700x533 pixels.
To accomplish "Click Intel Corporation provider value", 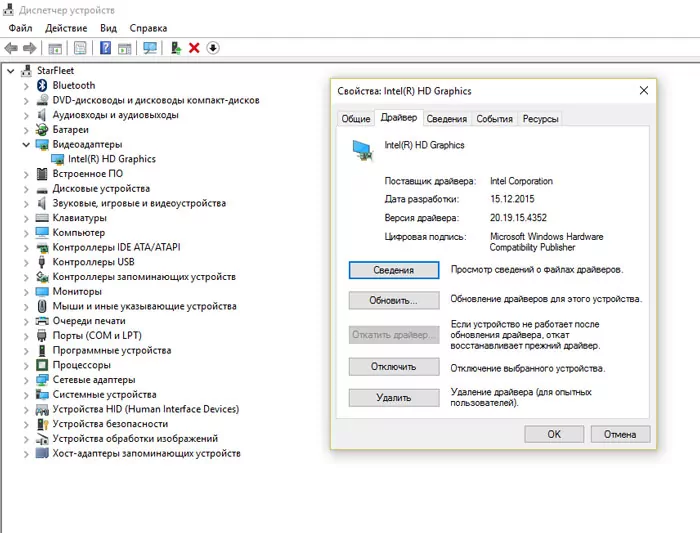I will (x=521, y=181).
